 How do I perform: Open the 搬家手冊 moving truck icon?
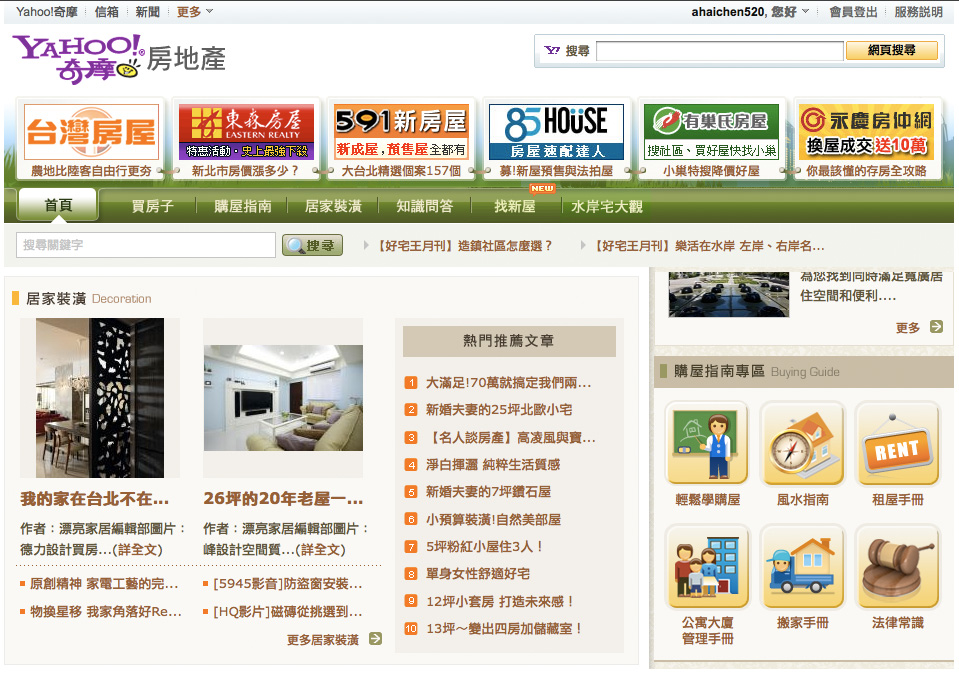pos(802,567)
